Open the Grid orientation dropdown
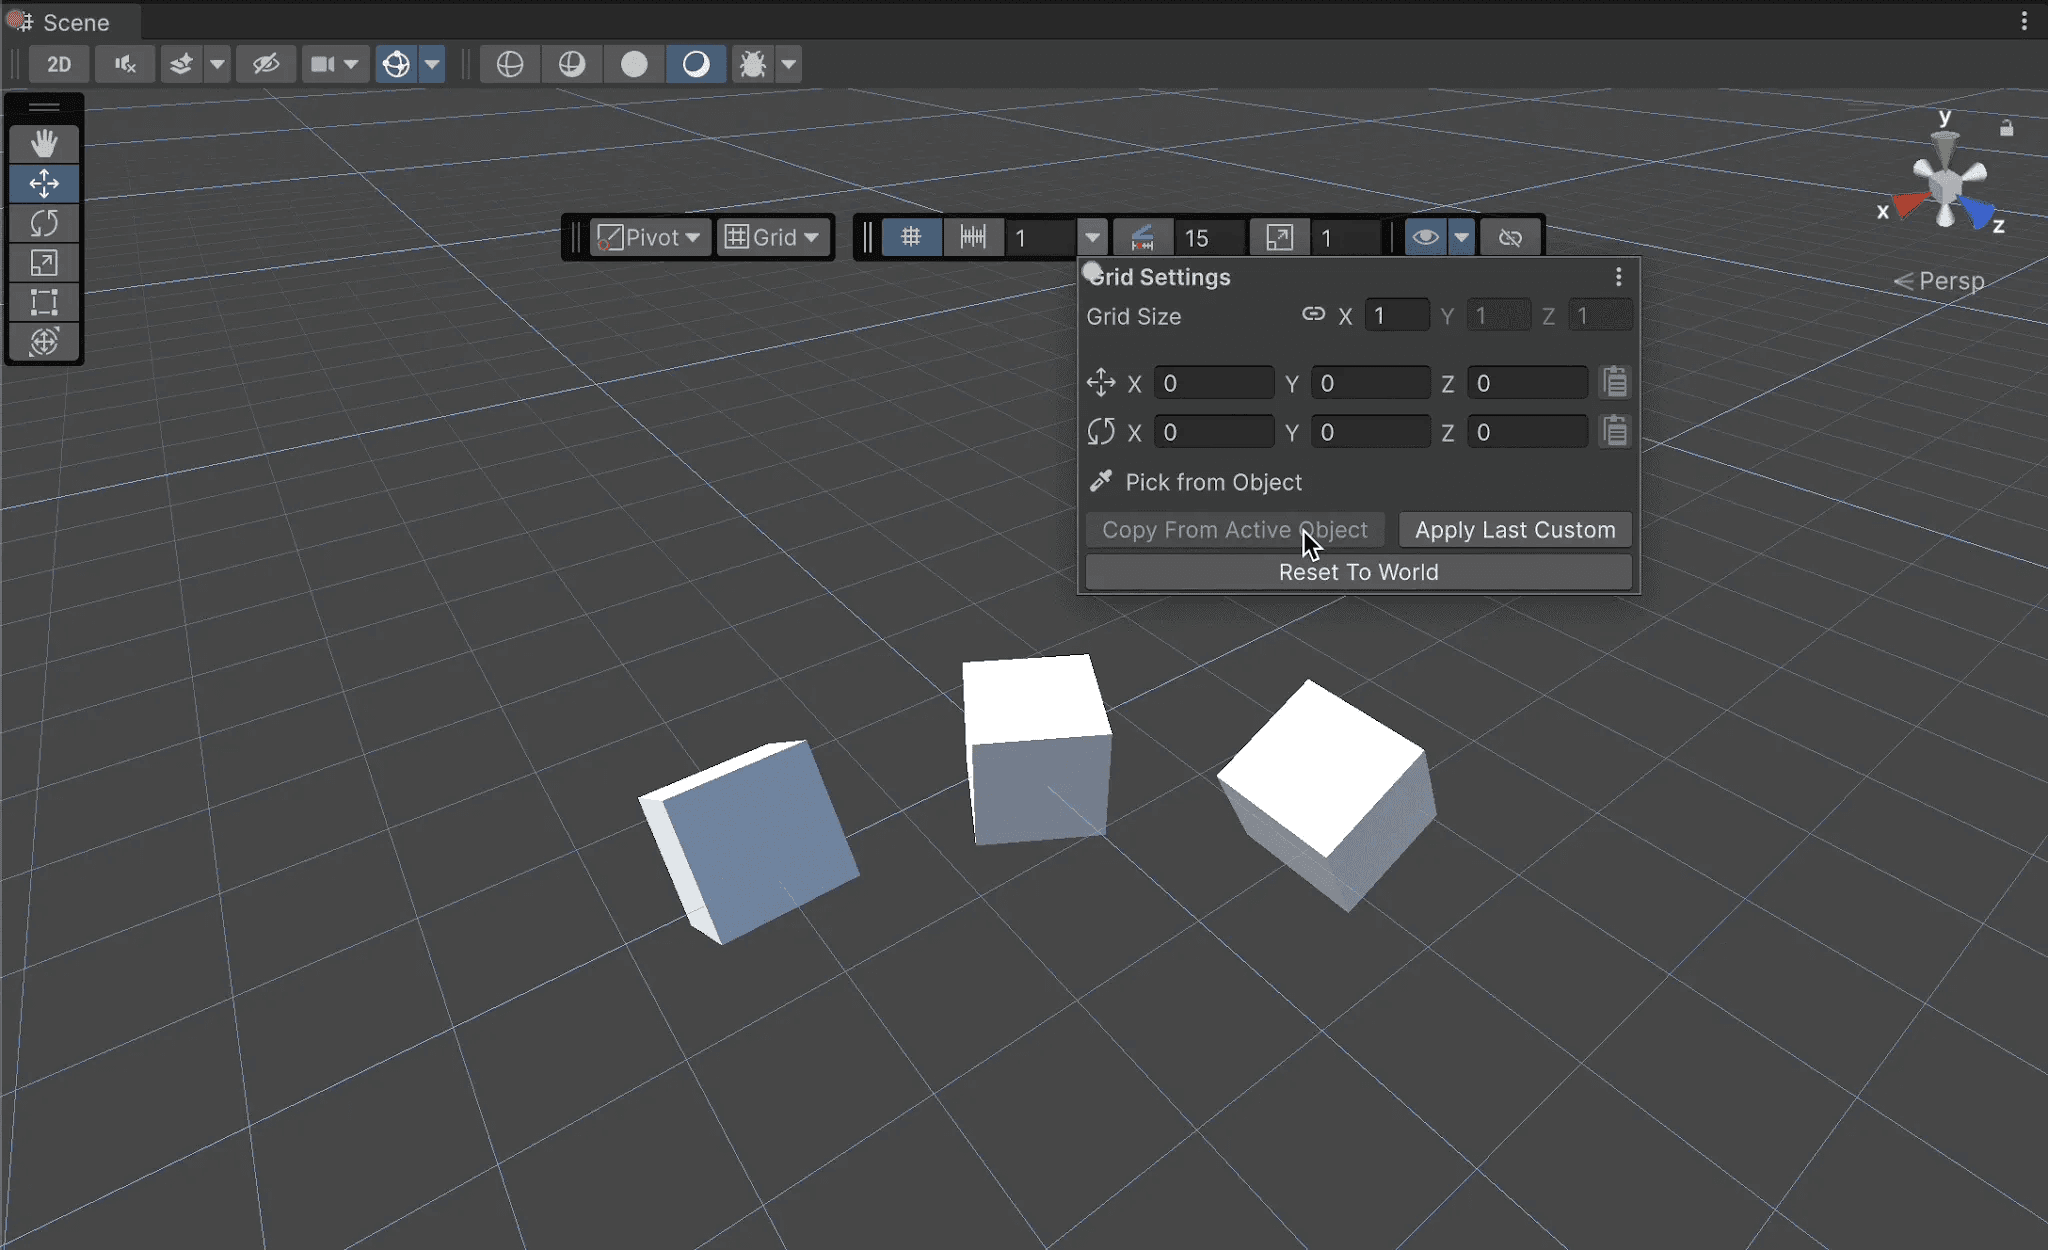This screenshot has width=2048, height=1250. 773,236
